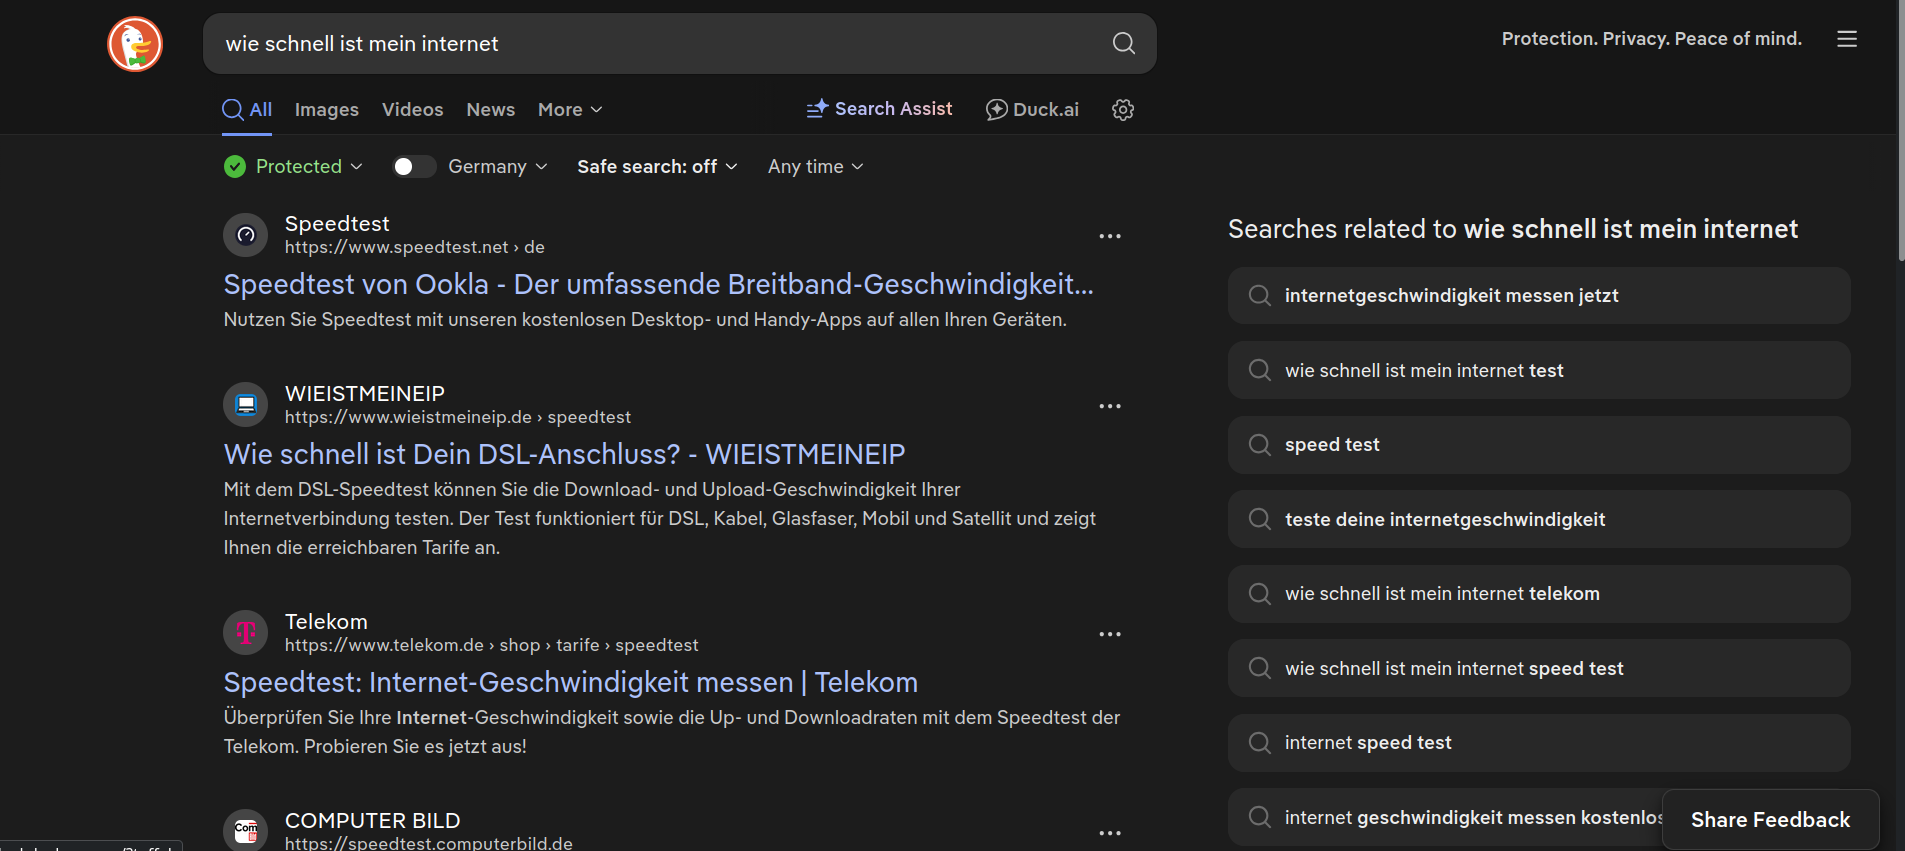
Task: Expand the Any time filter
Action: click(815, 167)
